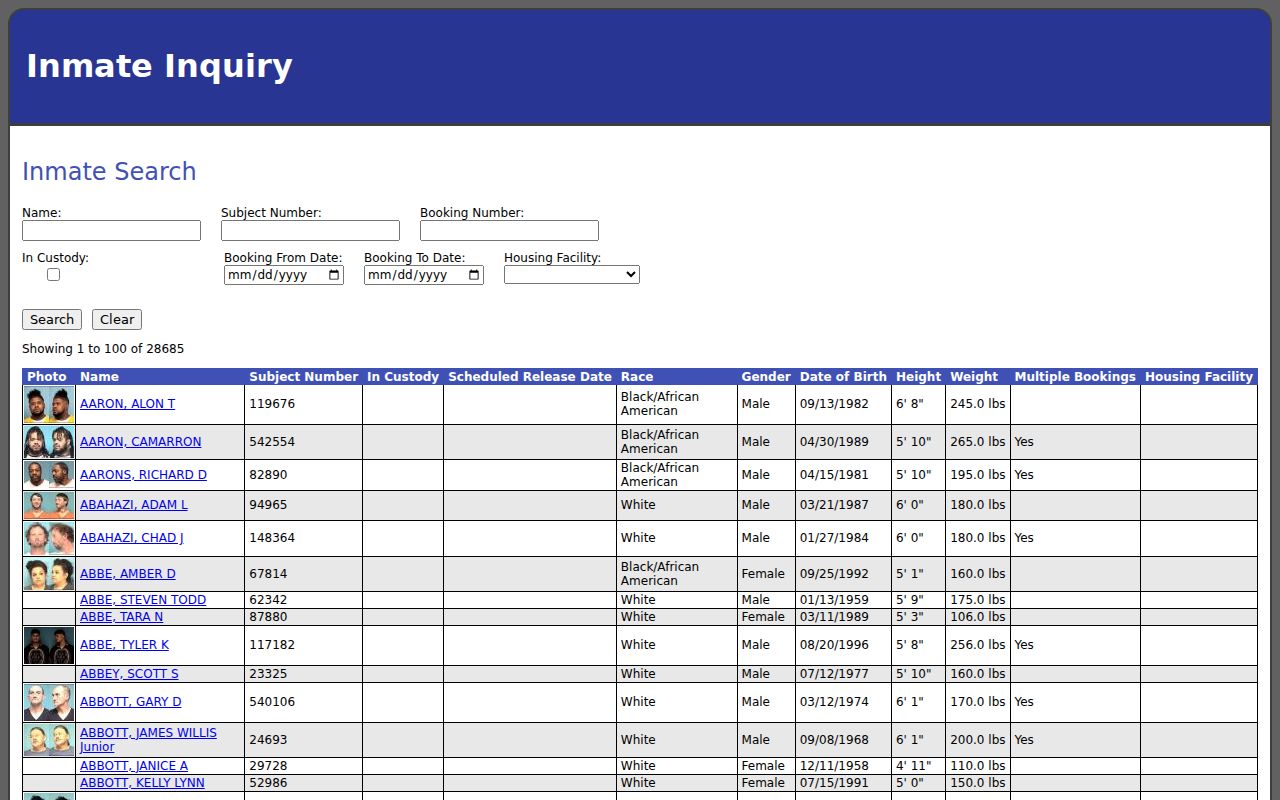Open ABBE, TYLER K inmate link
Image resolution: width=1280 pixels, height=800 pixels.
(124, 645)
